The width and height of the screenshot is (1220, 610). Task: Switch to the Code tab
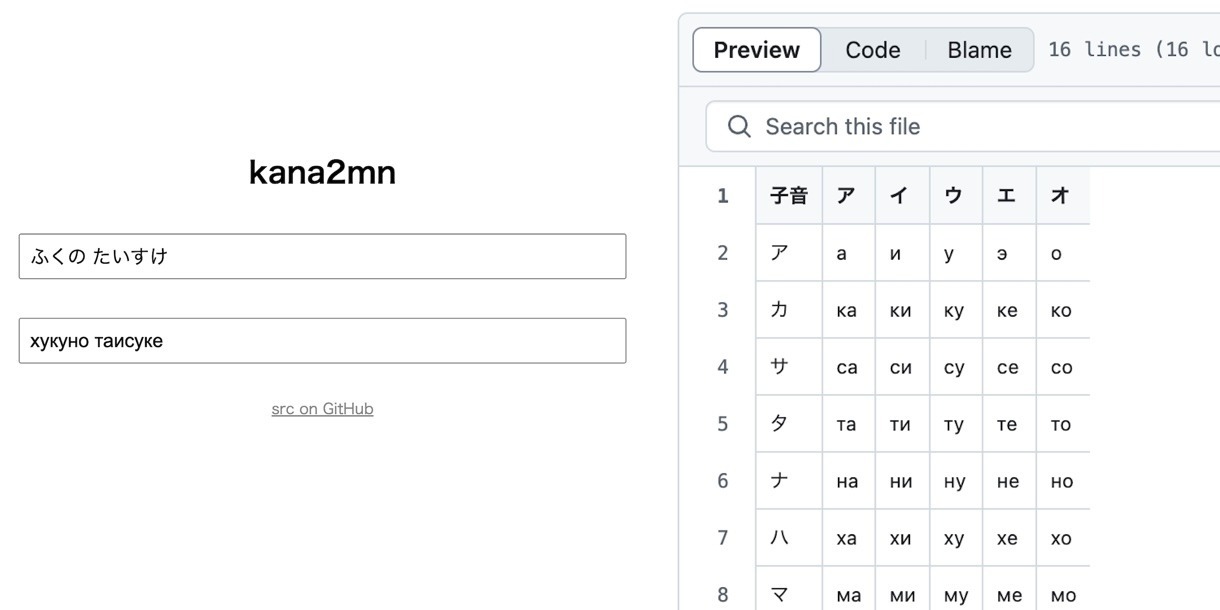point(873,50)
